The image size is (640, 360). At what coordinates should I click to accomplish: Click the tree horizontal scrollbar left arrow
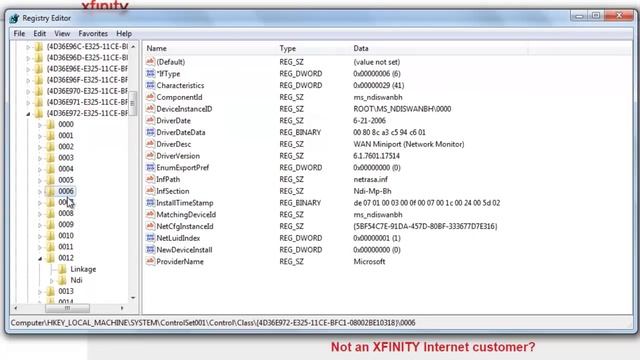pos(16,308)
